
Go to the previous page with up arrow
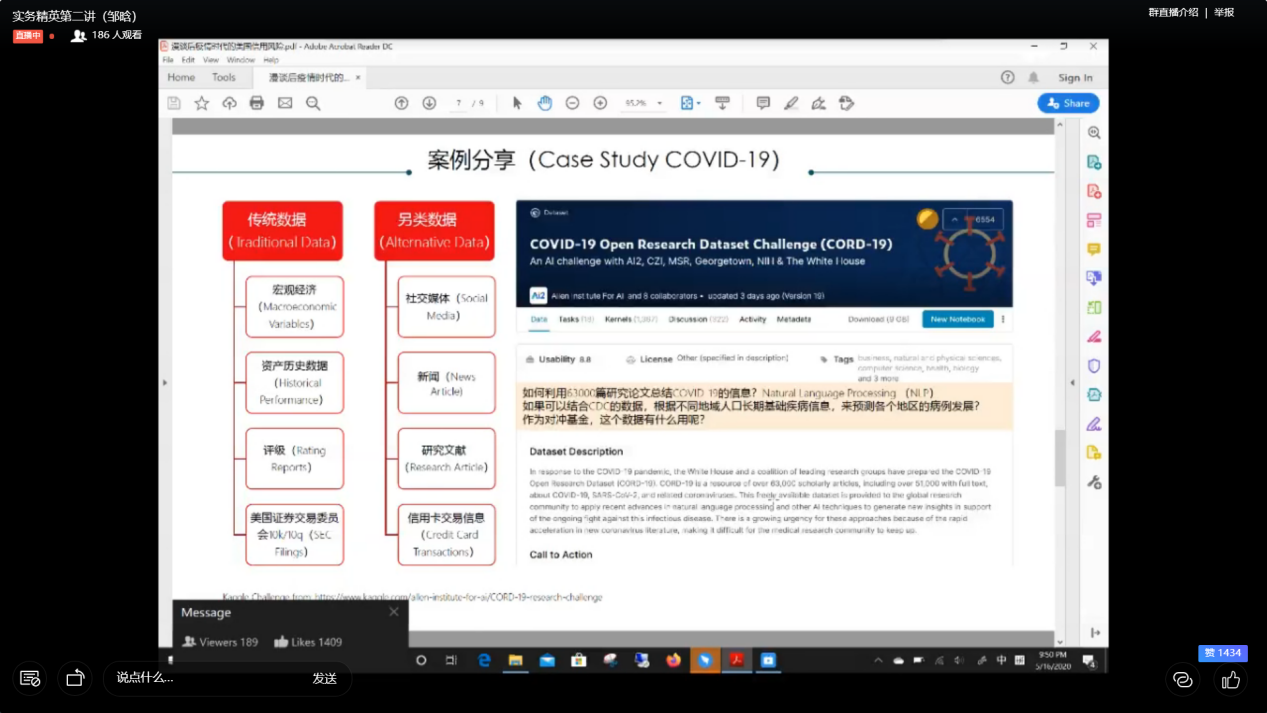click(x=401, y=103)
